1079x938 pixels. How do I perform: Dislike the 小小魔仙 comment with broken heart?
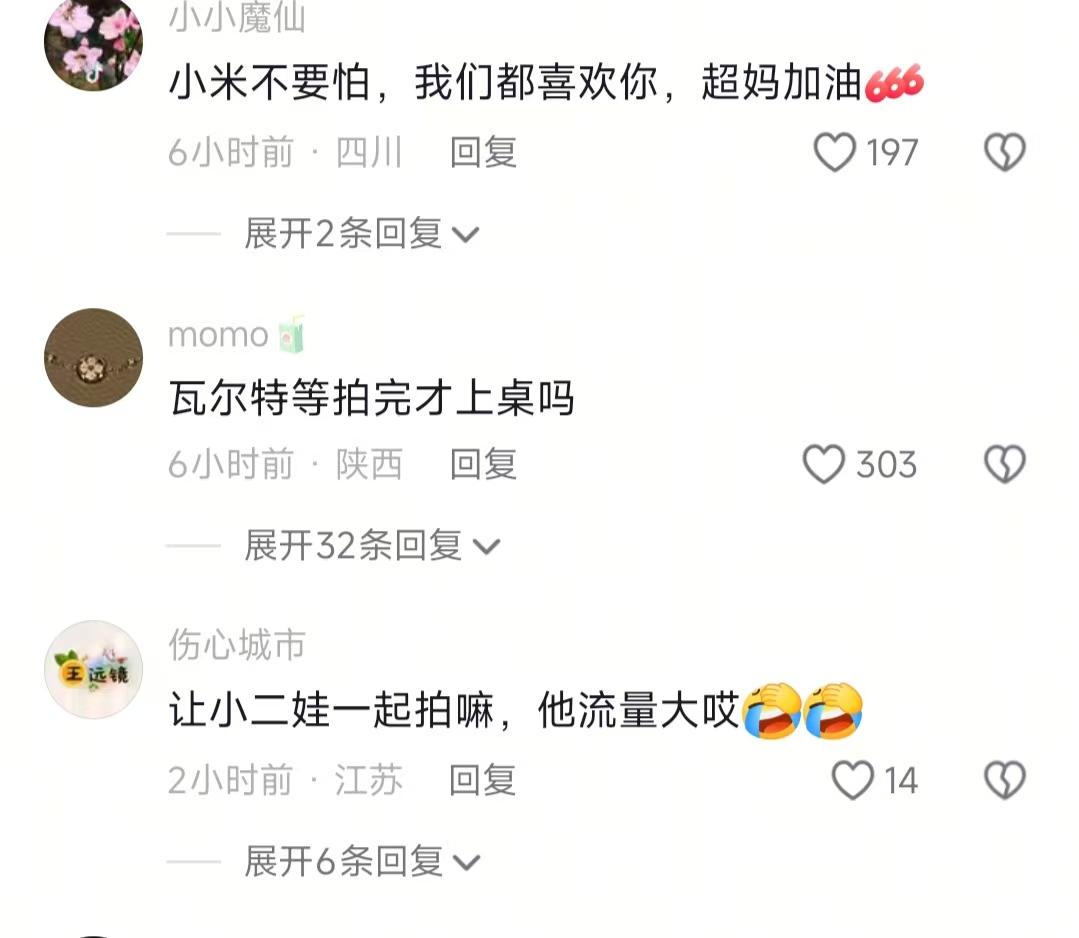(x=1005, y=152)
